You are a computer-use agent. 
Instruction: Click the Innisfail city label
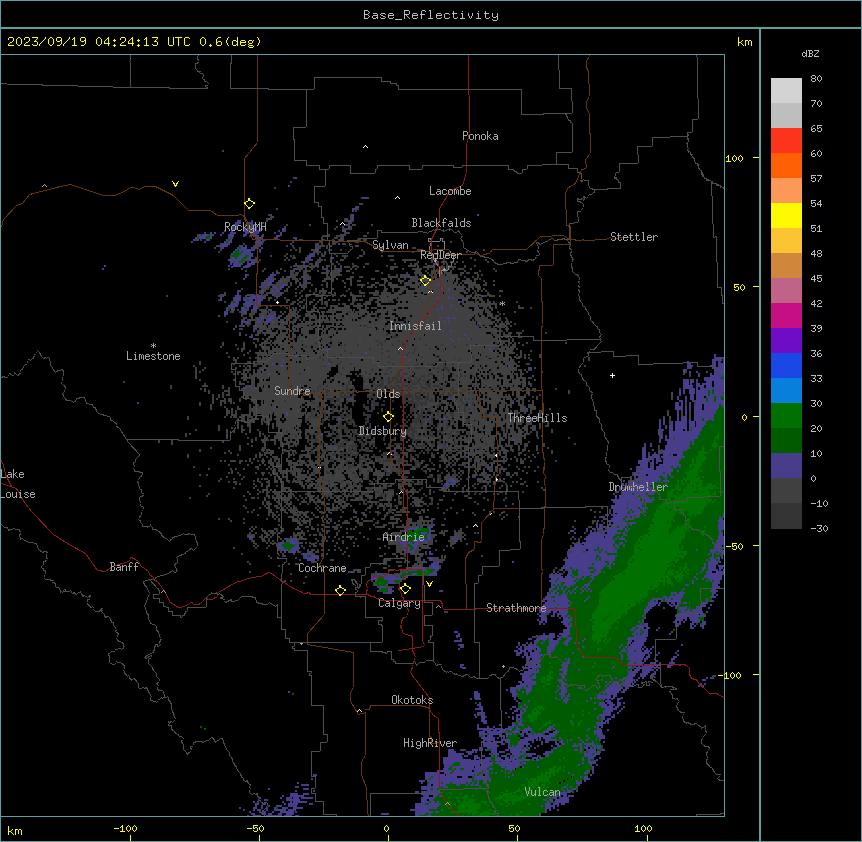[x=415, y=326]
